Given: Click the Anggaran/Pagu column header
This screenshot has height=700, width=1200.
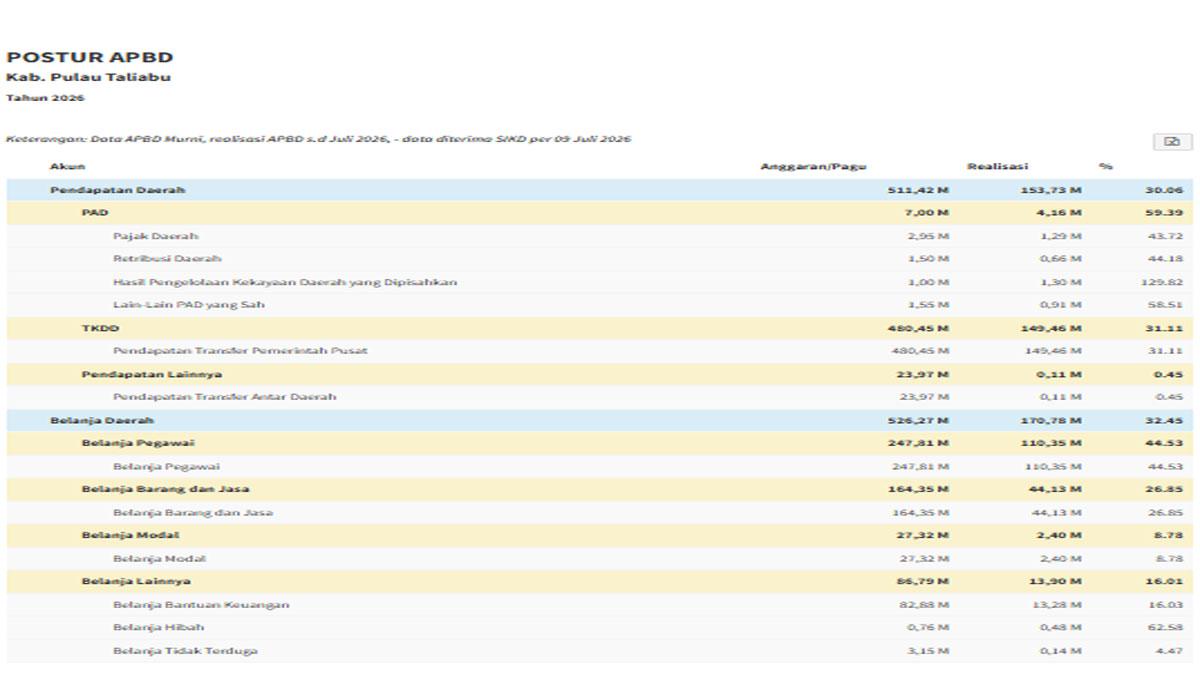Looking at the screenshot, I should (x=813, y=166).
